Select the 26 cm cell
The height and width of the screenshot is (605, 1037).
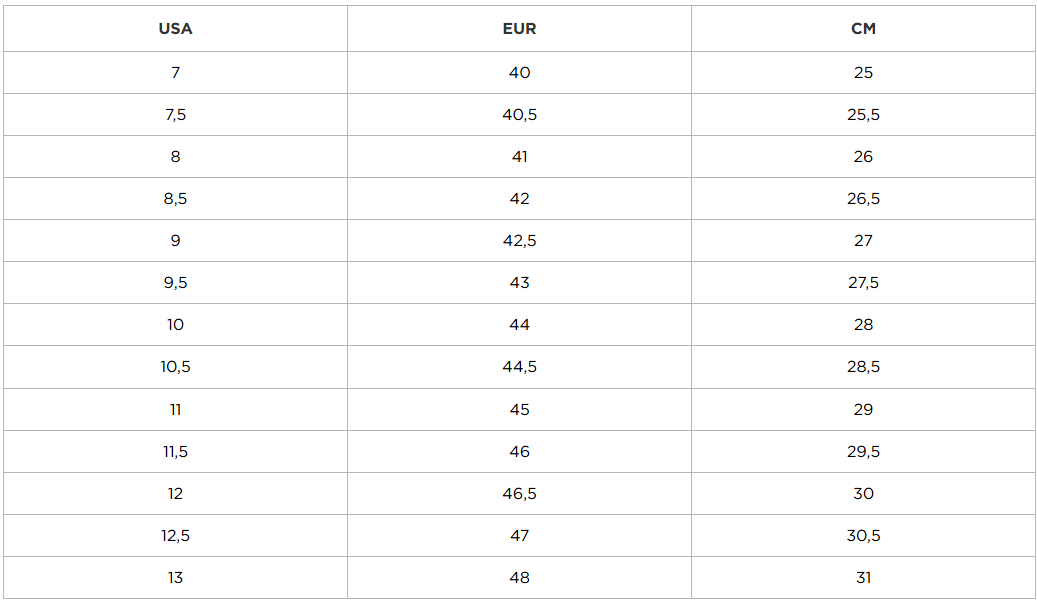coord(863,157)
